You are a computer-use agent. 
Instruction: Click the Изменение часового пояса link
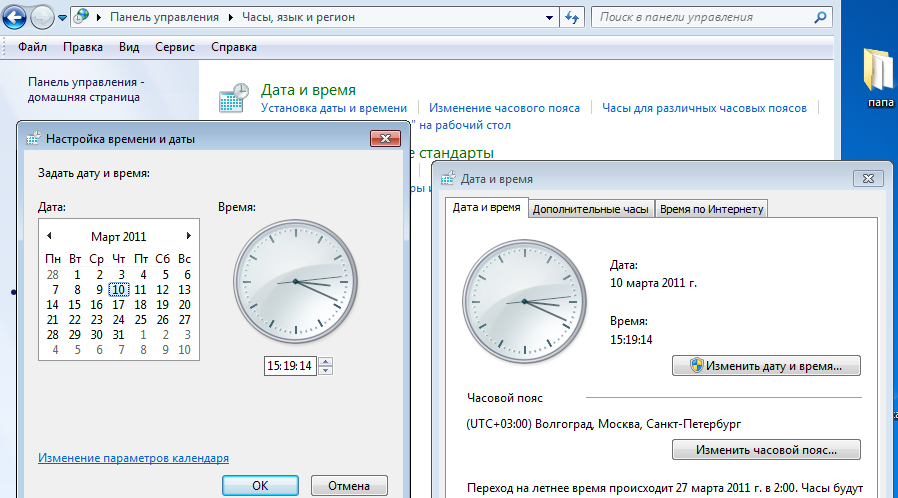(504, 108)
